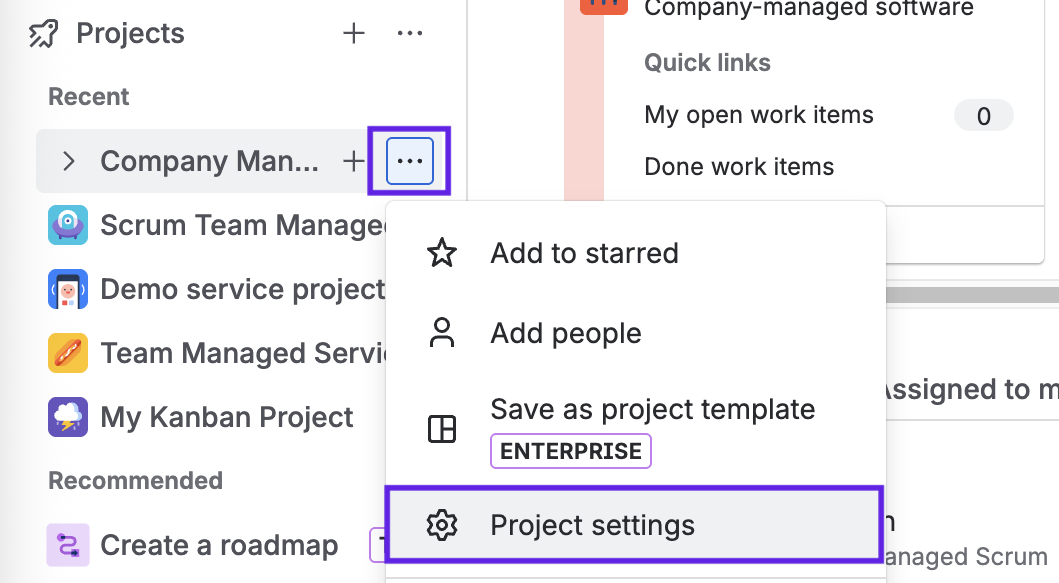Viewport: 1059px width, 583px height.
Task: Click Team Managed Service project avatar
Action: click(x=68, y=353)
